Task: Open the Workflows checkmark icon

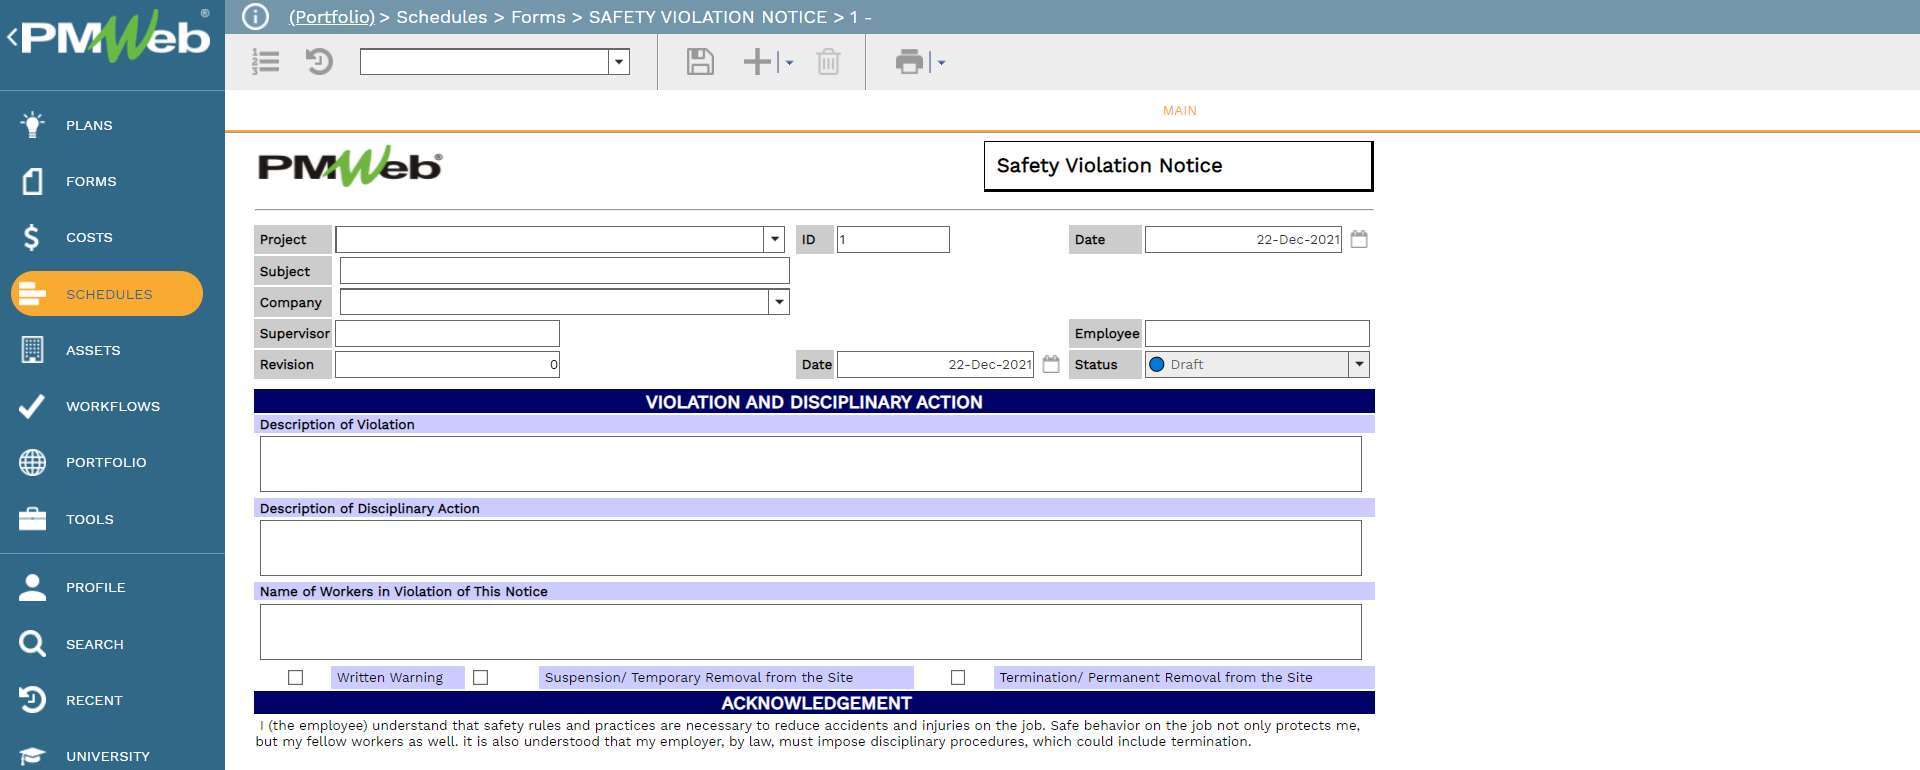Action: 32,406
